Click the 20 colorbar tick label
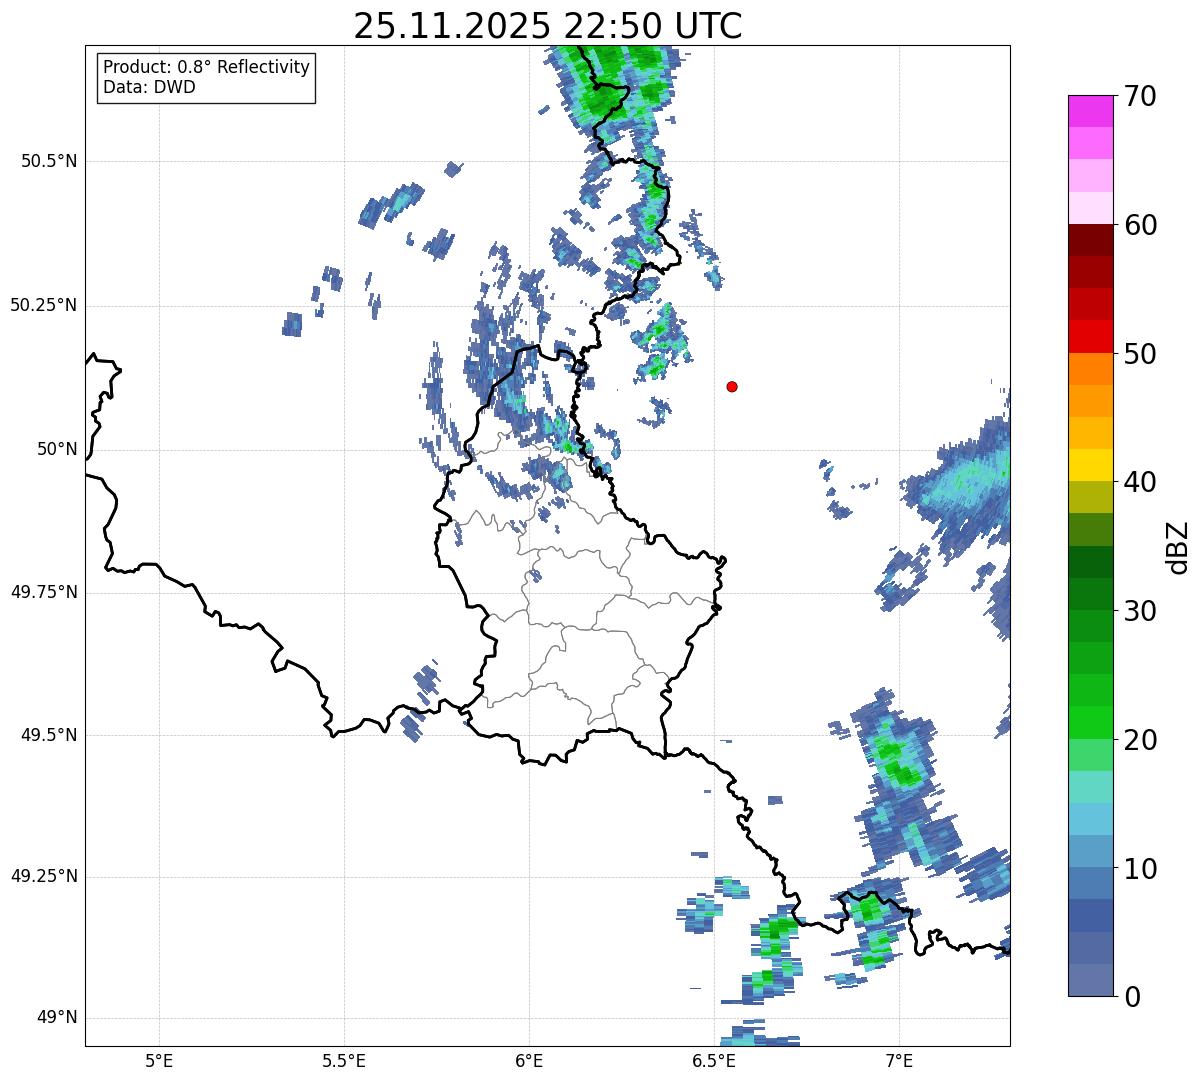The height and width of the screenshot is (1081, 1202). (x=1140, y=740)
